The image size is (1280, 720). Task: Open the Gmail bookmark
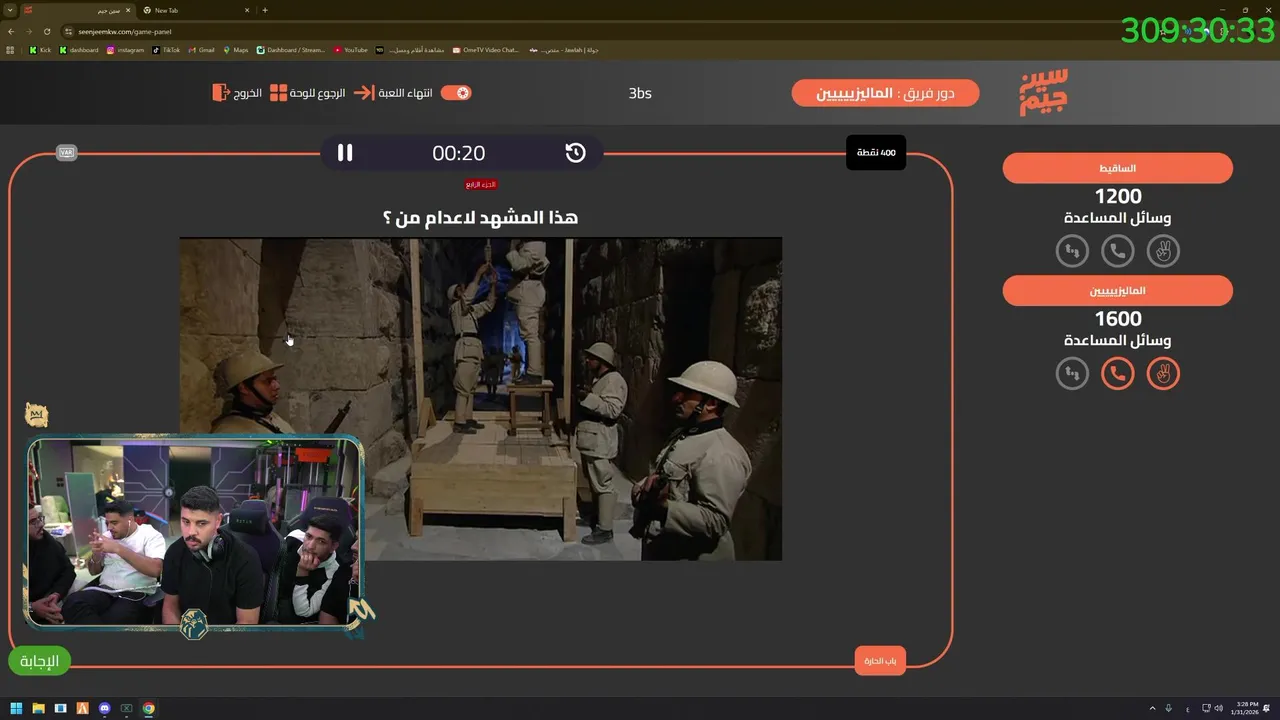(201, 50)
